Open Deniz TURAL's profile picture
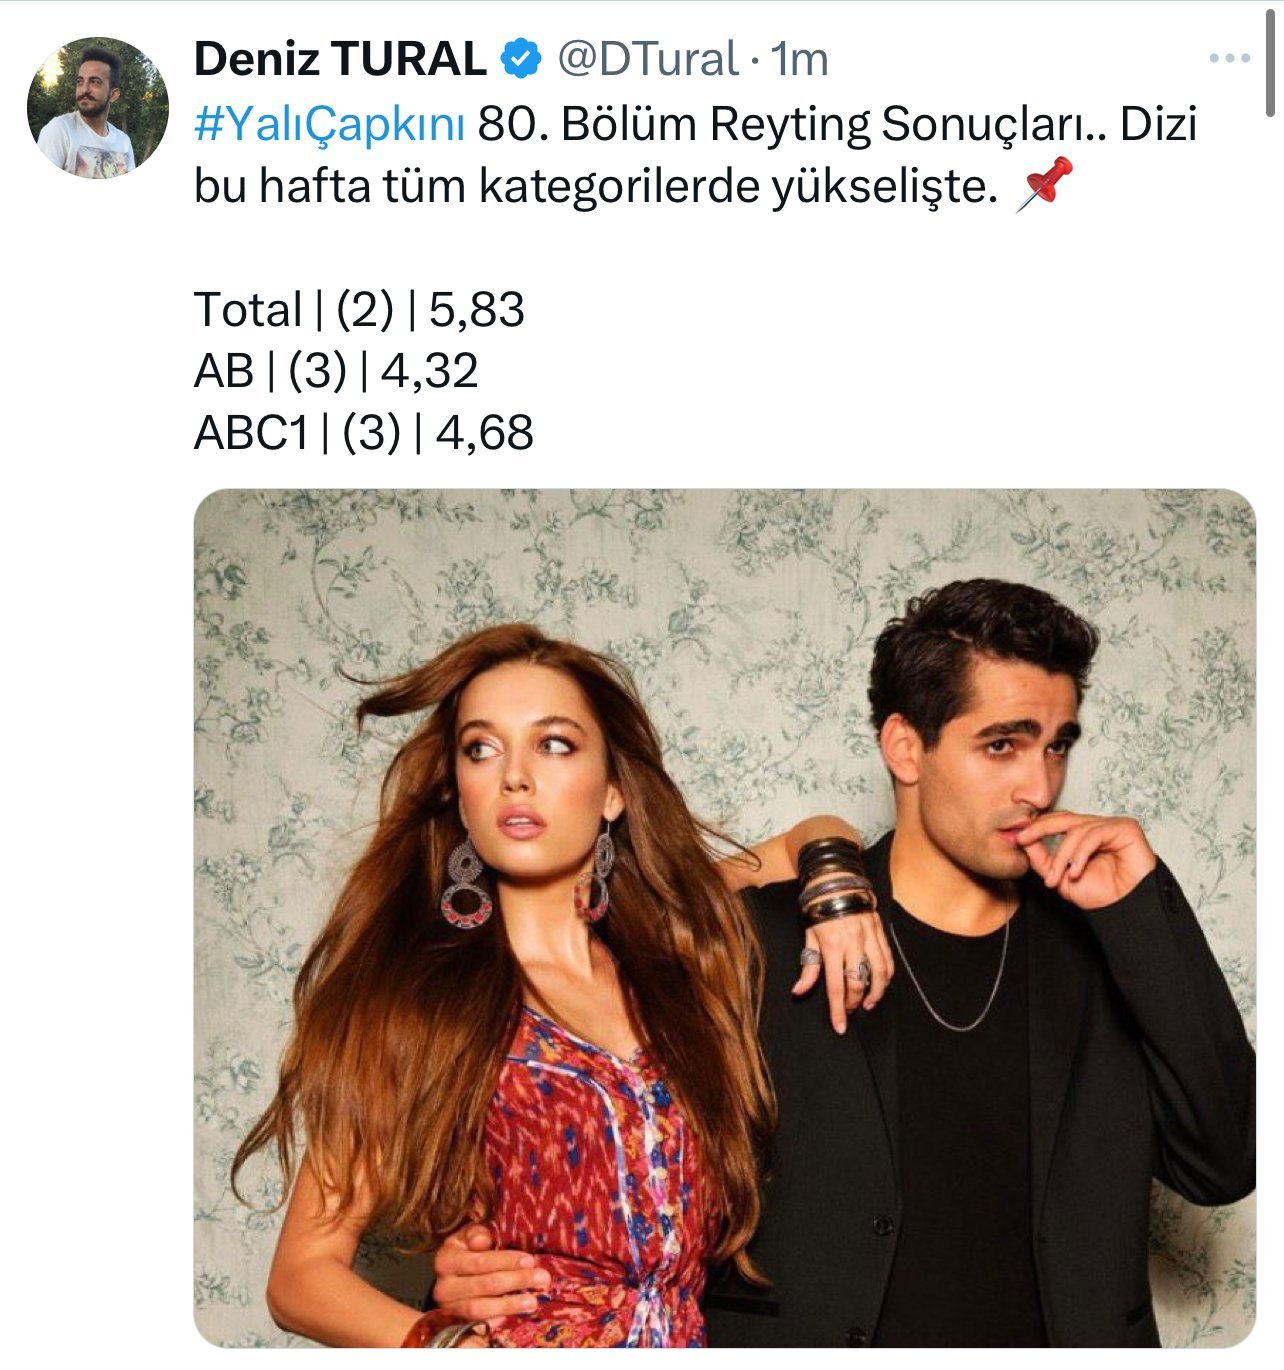 click(x=97, y=108)
